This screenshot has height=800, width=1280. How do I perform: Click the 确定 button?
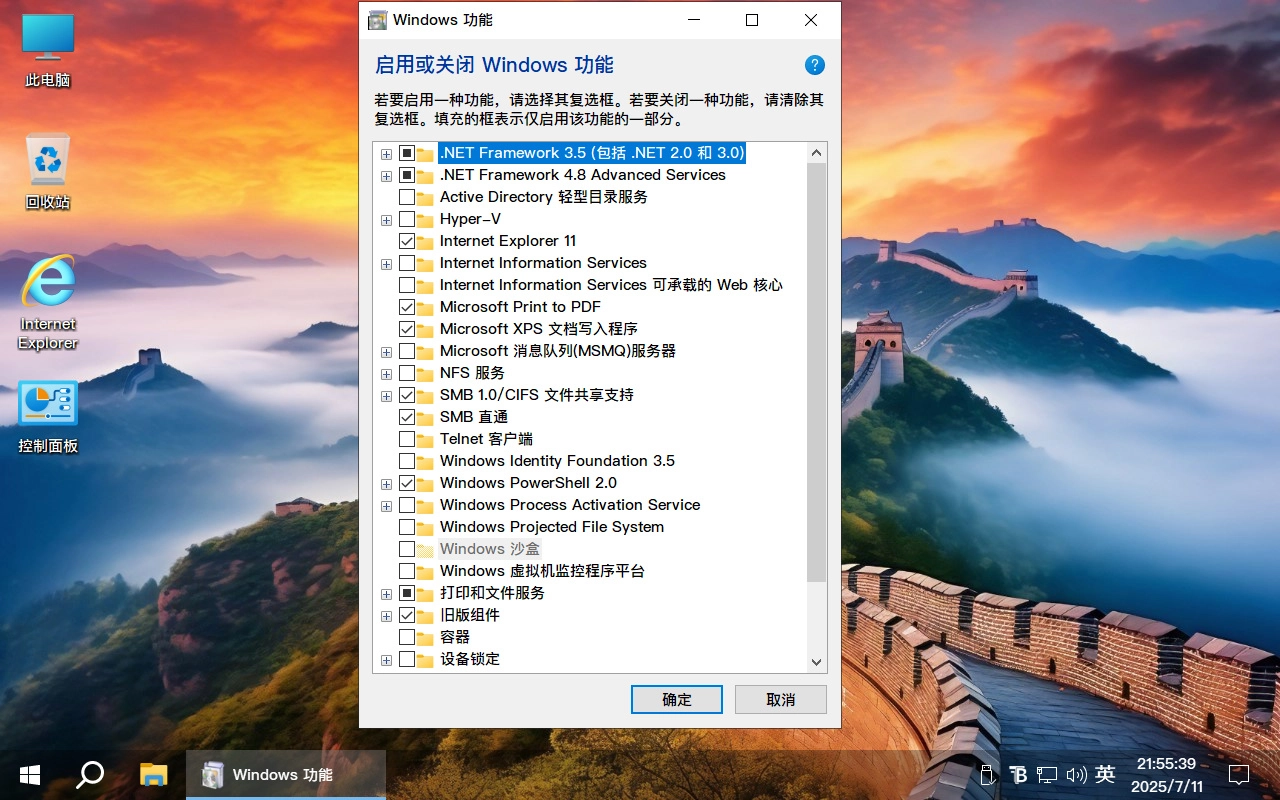coord(676,699)
